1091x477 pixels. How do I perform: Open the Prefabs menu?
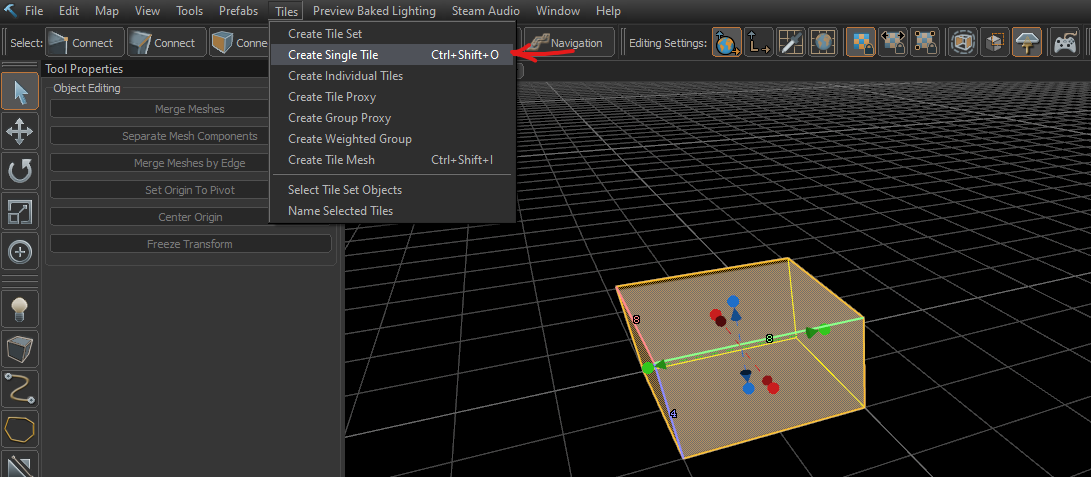pos(238,11)
